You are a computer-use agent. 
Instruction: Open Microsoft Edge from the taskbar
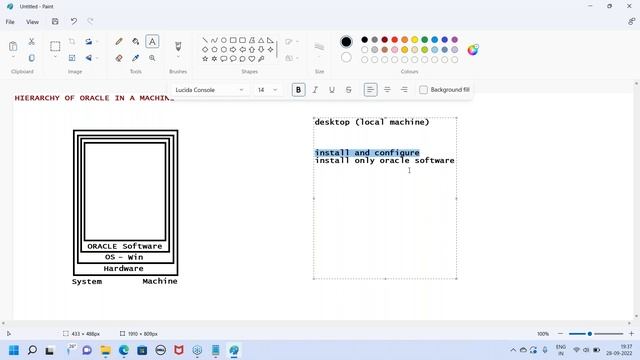[124, 350]
